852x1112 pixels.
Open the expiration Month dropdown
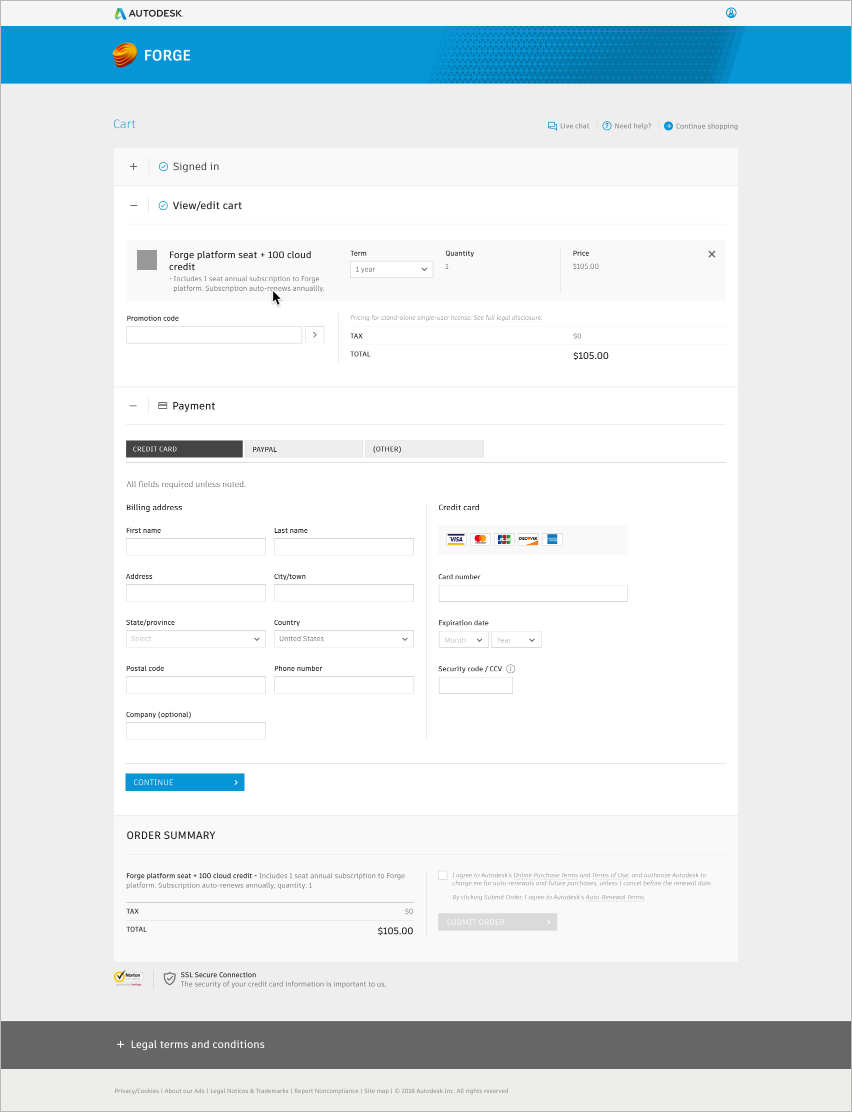click(464, 640)
